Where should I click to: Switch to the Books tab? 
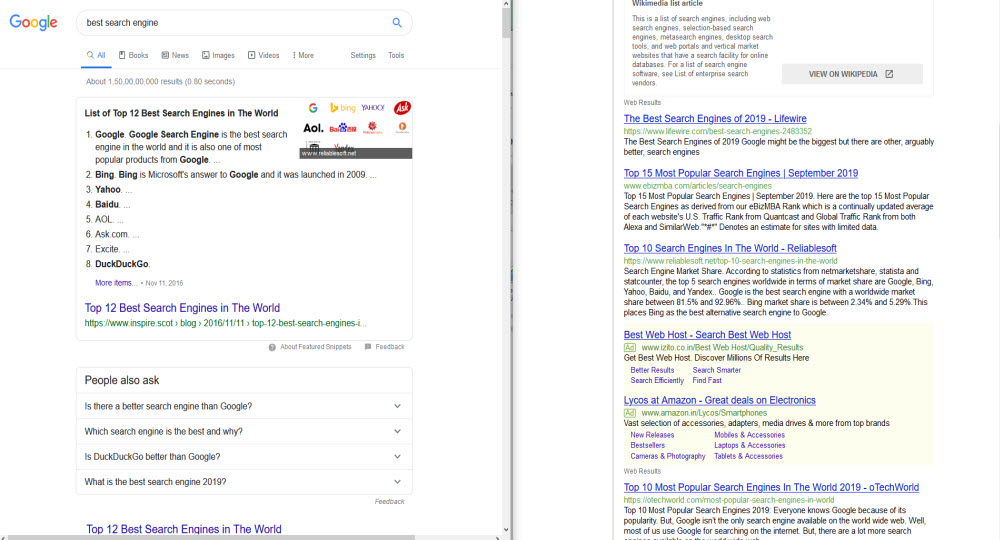coord(133,55)
